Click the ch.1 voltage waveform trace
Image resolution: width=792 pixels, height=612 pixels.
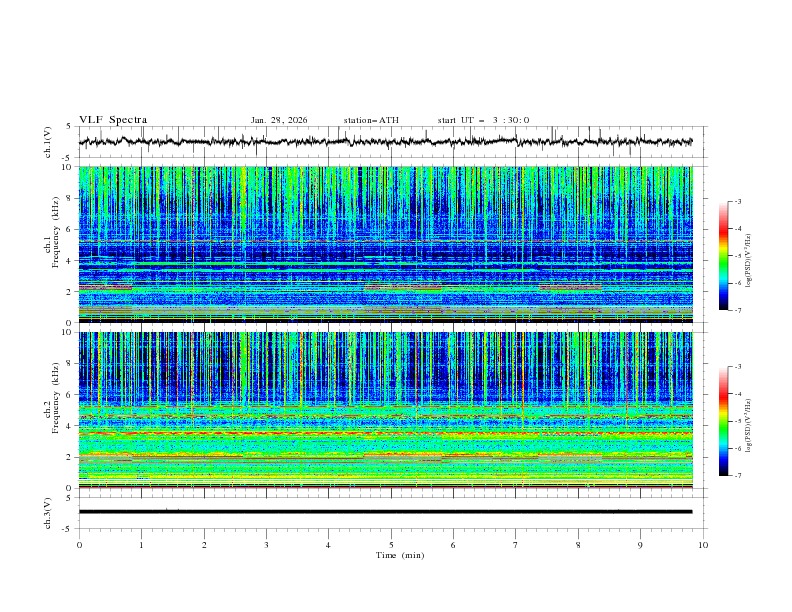385,142
